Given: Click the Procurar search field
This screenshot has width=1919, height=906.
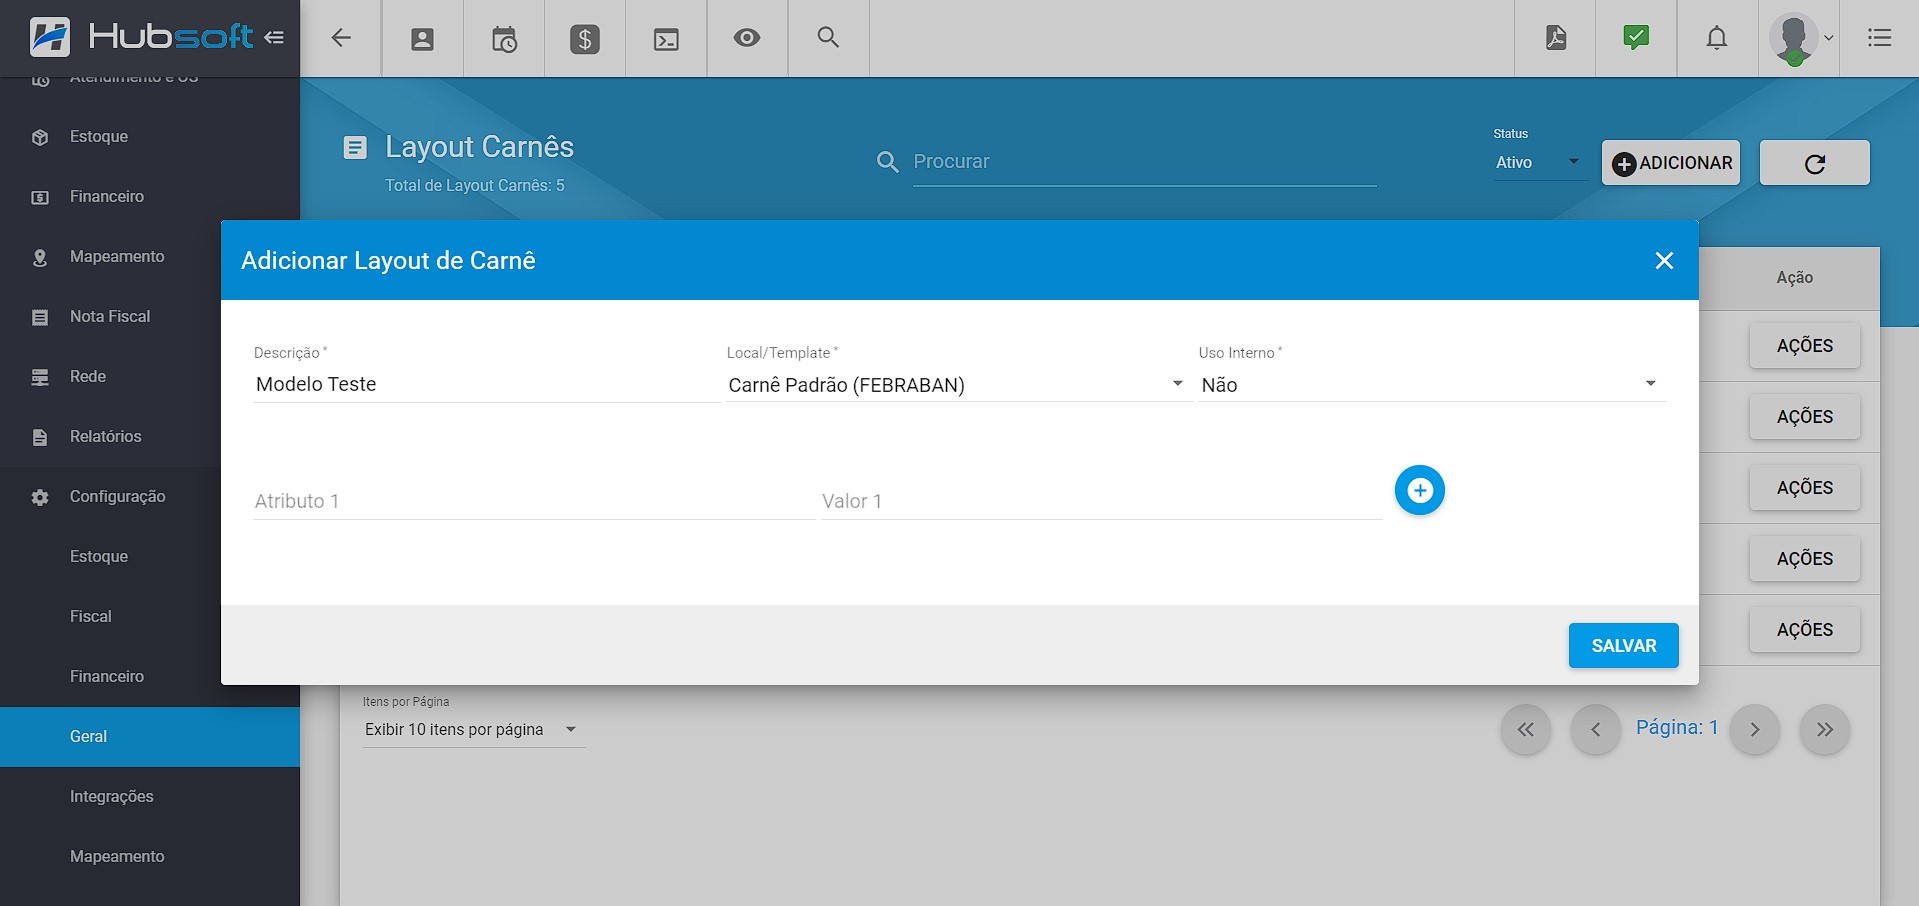Looking at the screenshot, I should 1144,162.
